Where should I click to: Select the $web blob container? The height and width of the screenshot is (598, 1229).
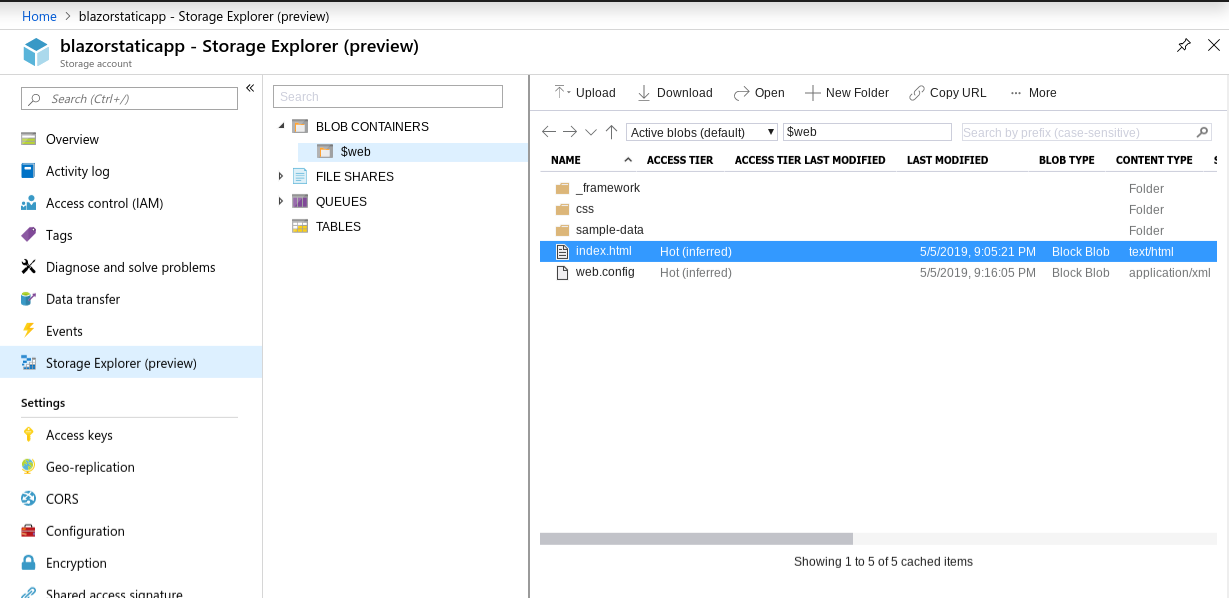point(413,152)
